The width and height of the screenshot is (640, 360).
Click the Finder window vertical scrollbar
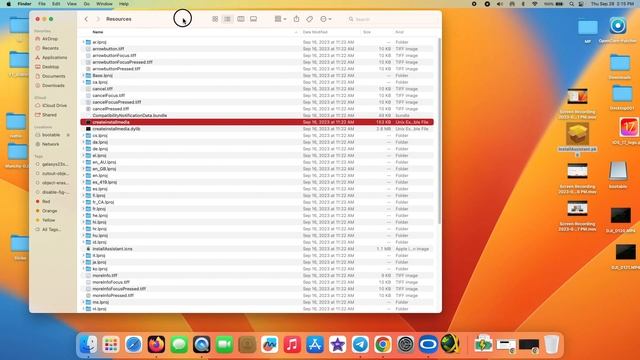pos(439,131)
